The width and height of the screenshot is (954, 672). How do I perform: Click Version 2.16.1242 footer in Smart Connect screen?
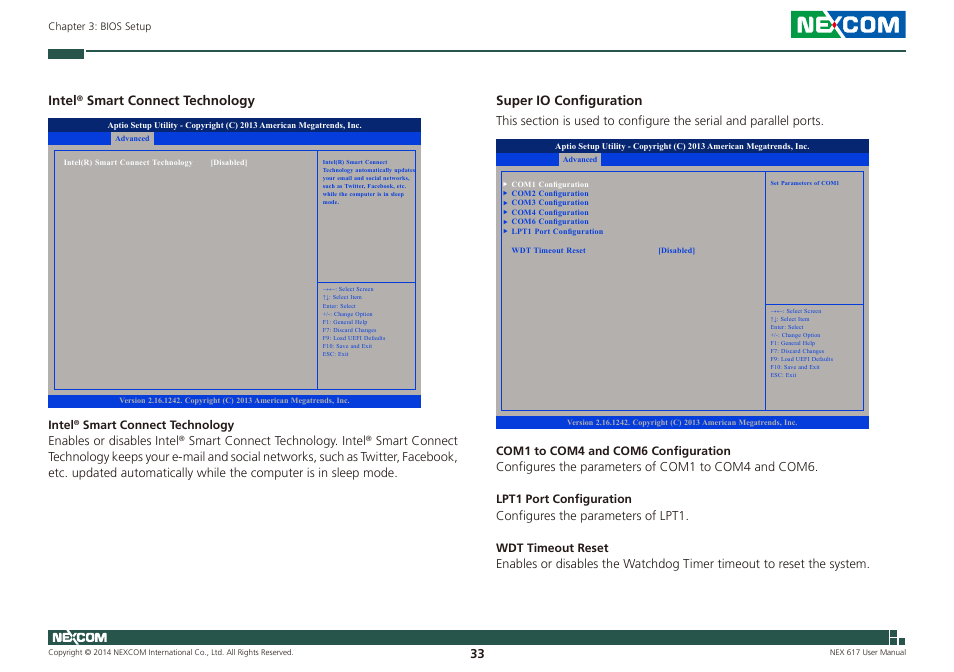click(234, 400)
